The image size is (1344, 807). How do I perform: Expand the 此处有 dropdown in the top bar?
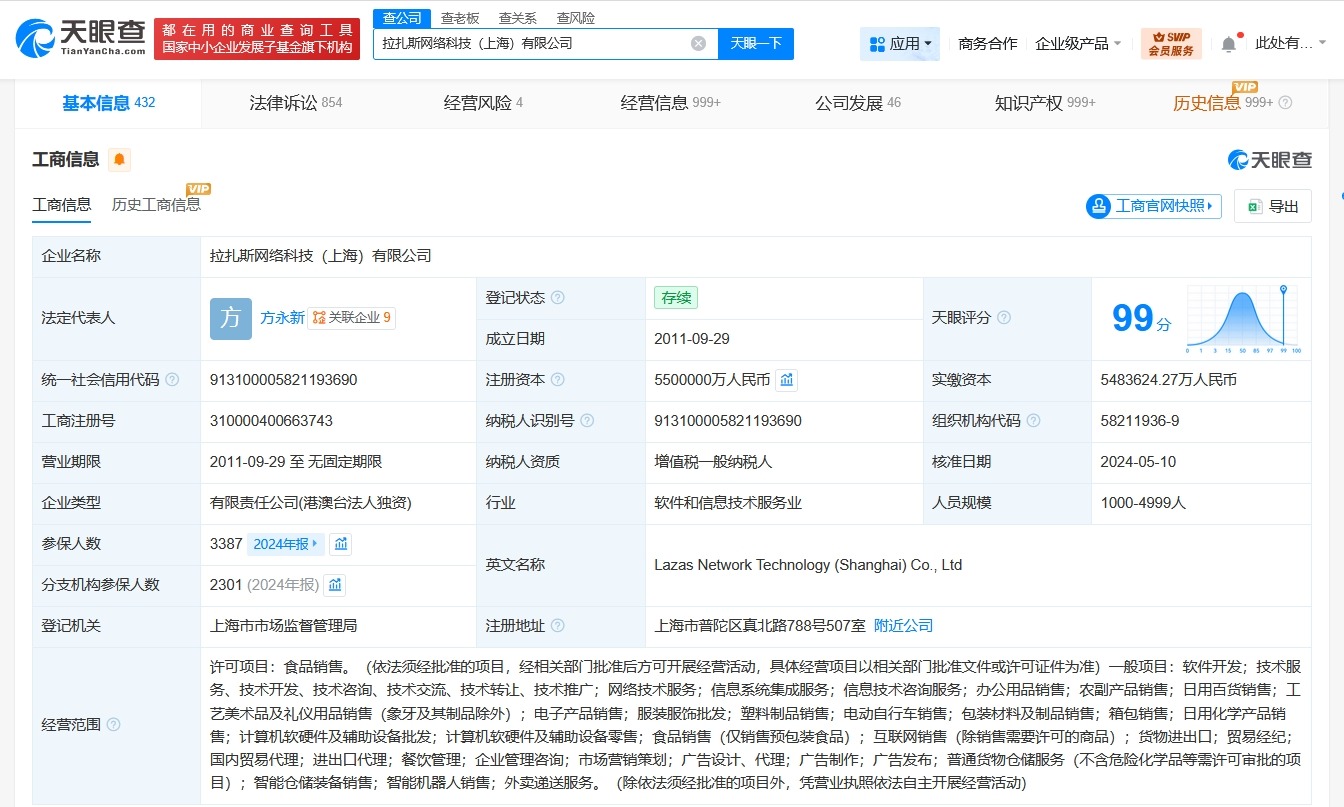pos(1290,43)
